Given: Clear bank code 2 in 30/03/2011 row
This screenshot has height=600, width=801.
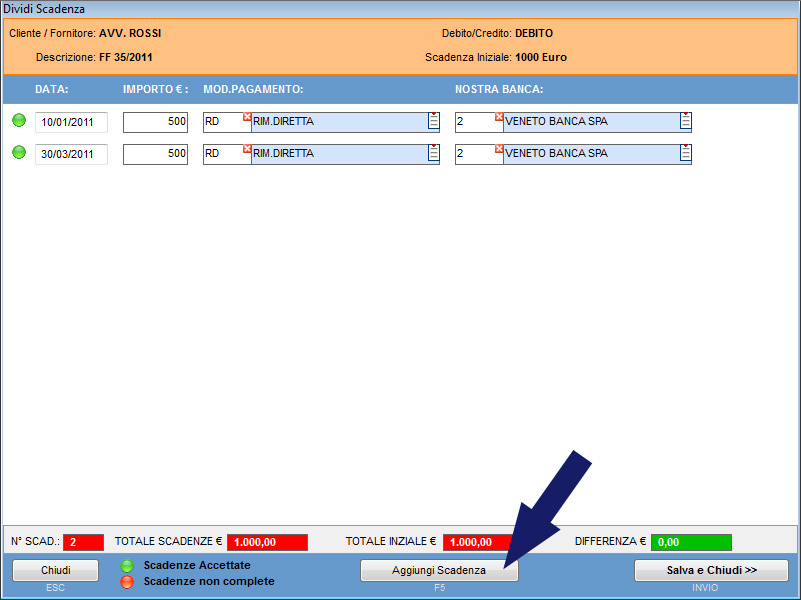Looking at the screenshot, I should 499,149.
